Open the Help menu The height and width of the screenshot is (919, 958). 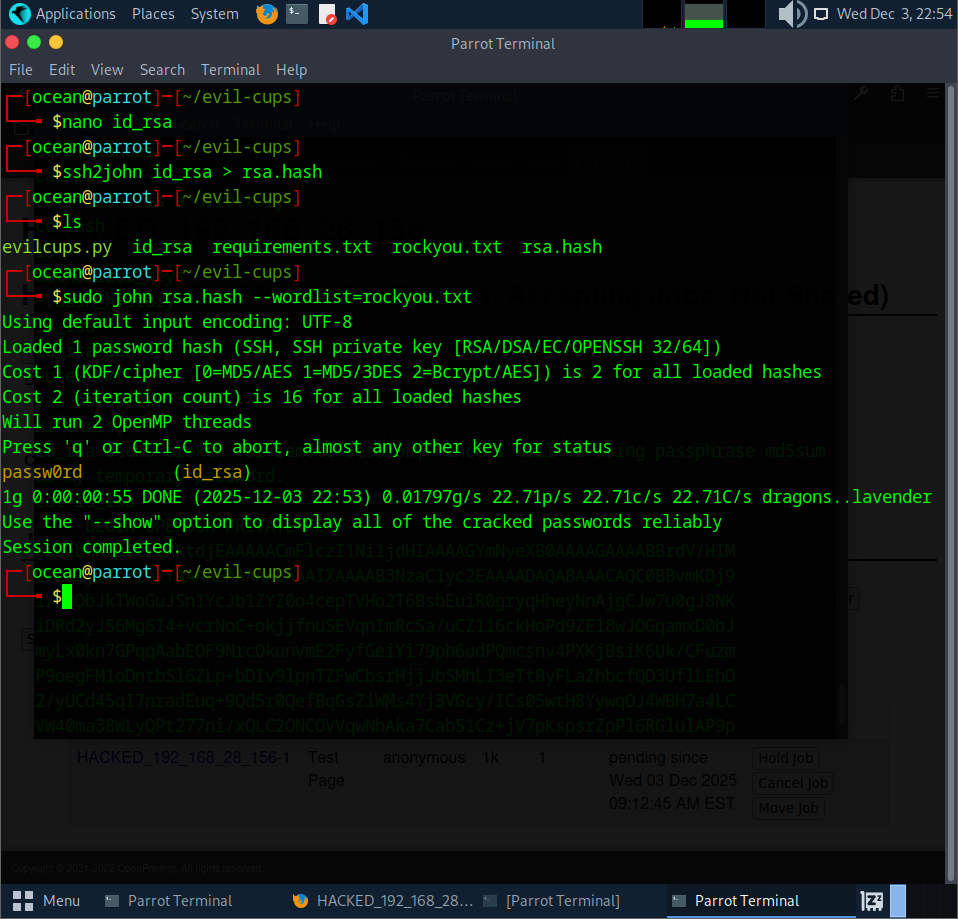point(291,70)
